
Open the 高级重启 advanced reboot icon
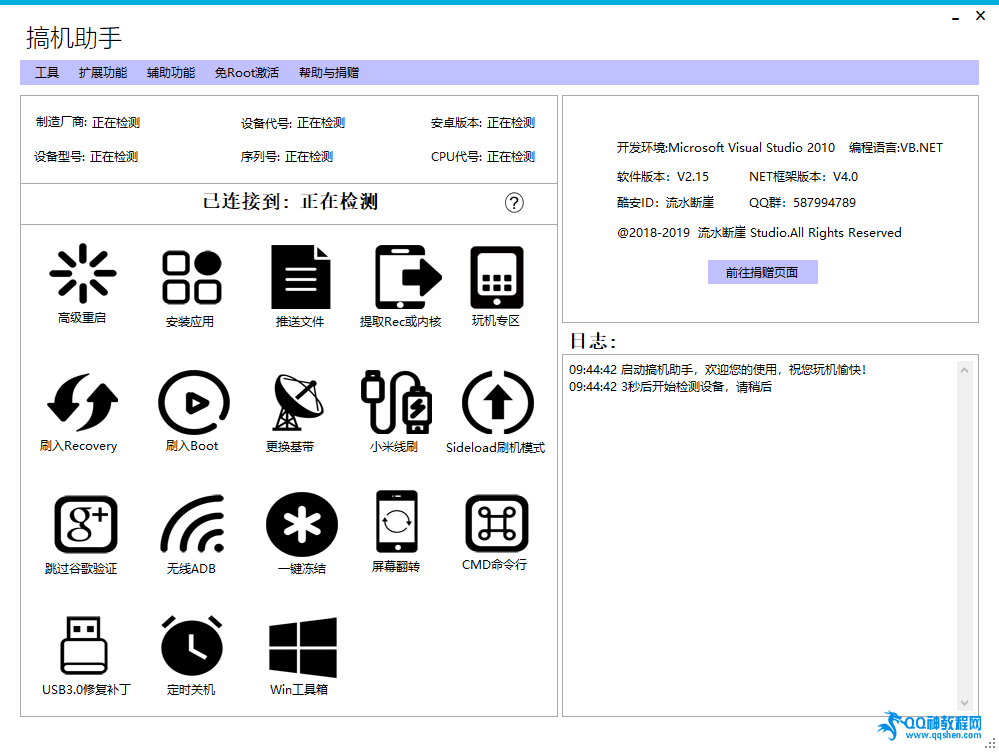[x=82, y=273]
